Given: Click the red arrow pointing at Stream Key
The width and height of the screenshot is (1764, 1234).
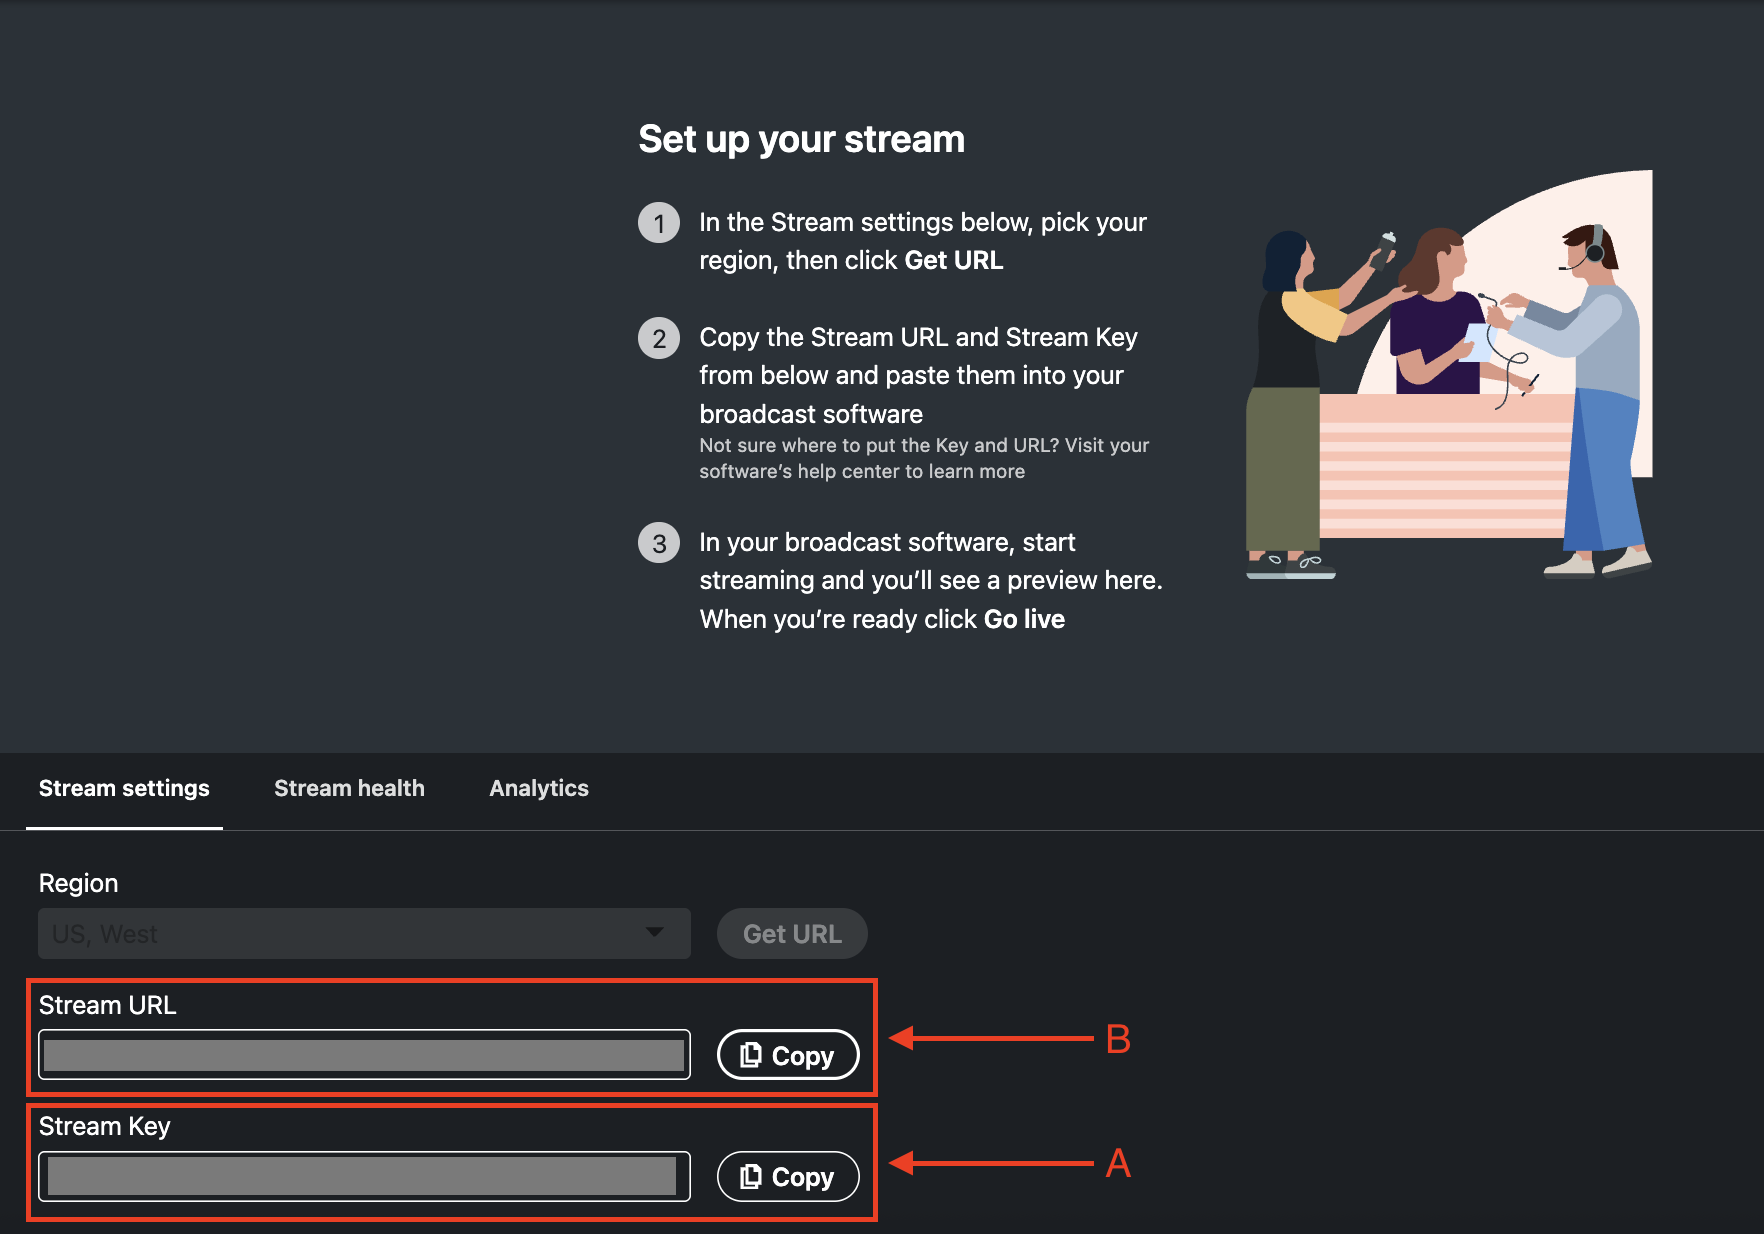Looking at the screenshot, I should [990, 1163].
